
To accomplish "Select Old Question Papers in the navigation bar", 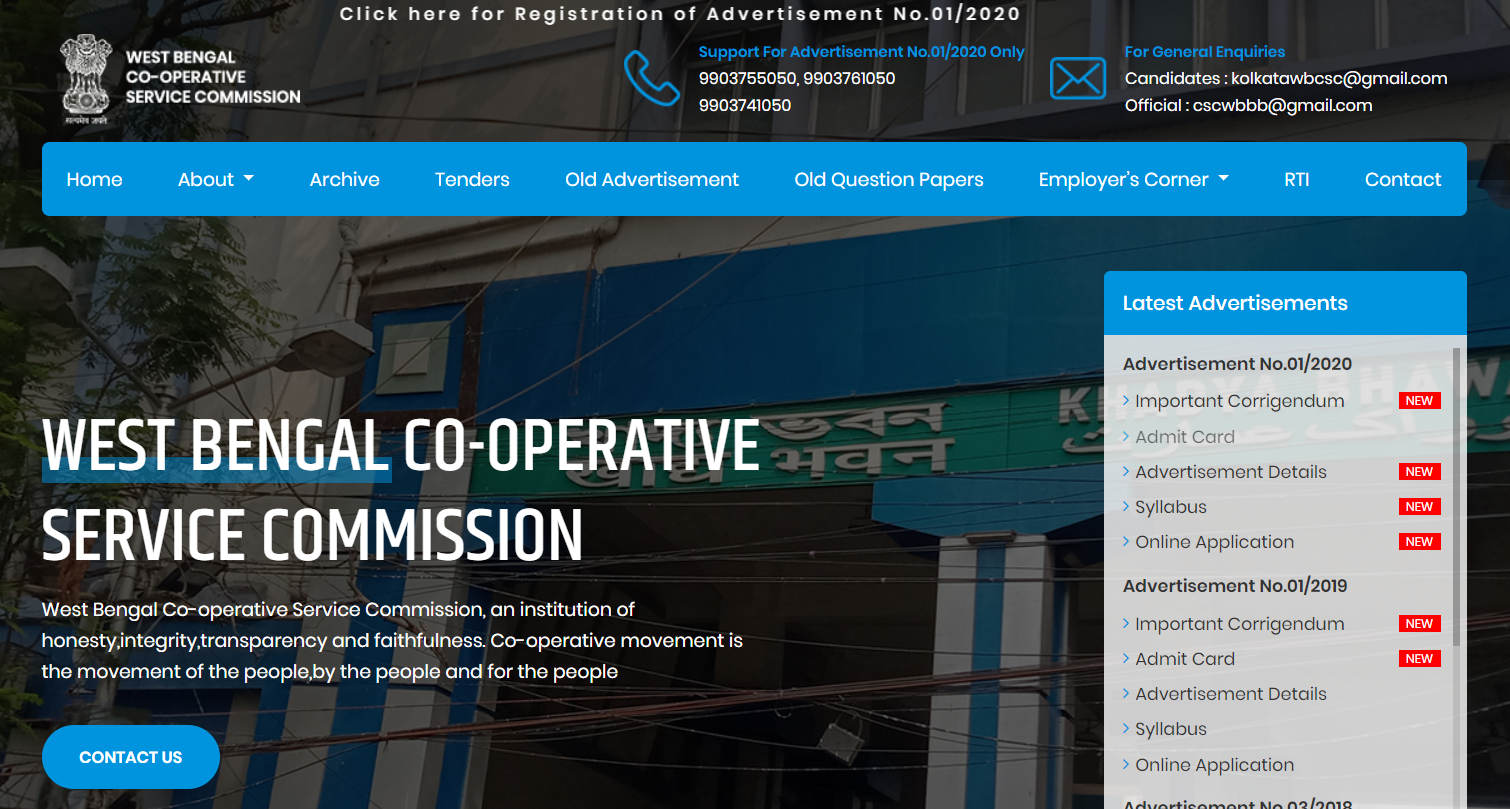I will (x=888, y=179).
